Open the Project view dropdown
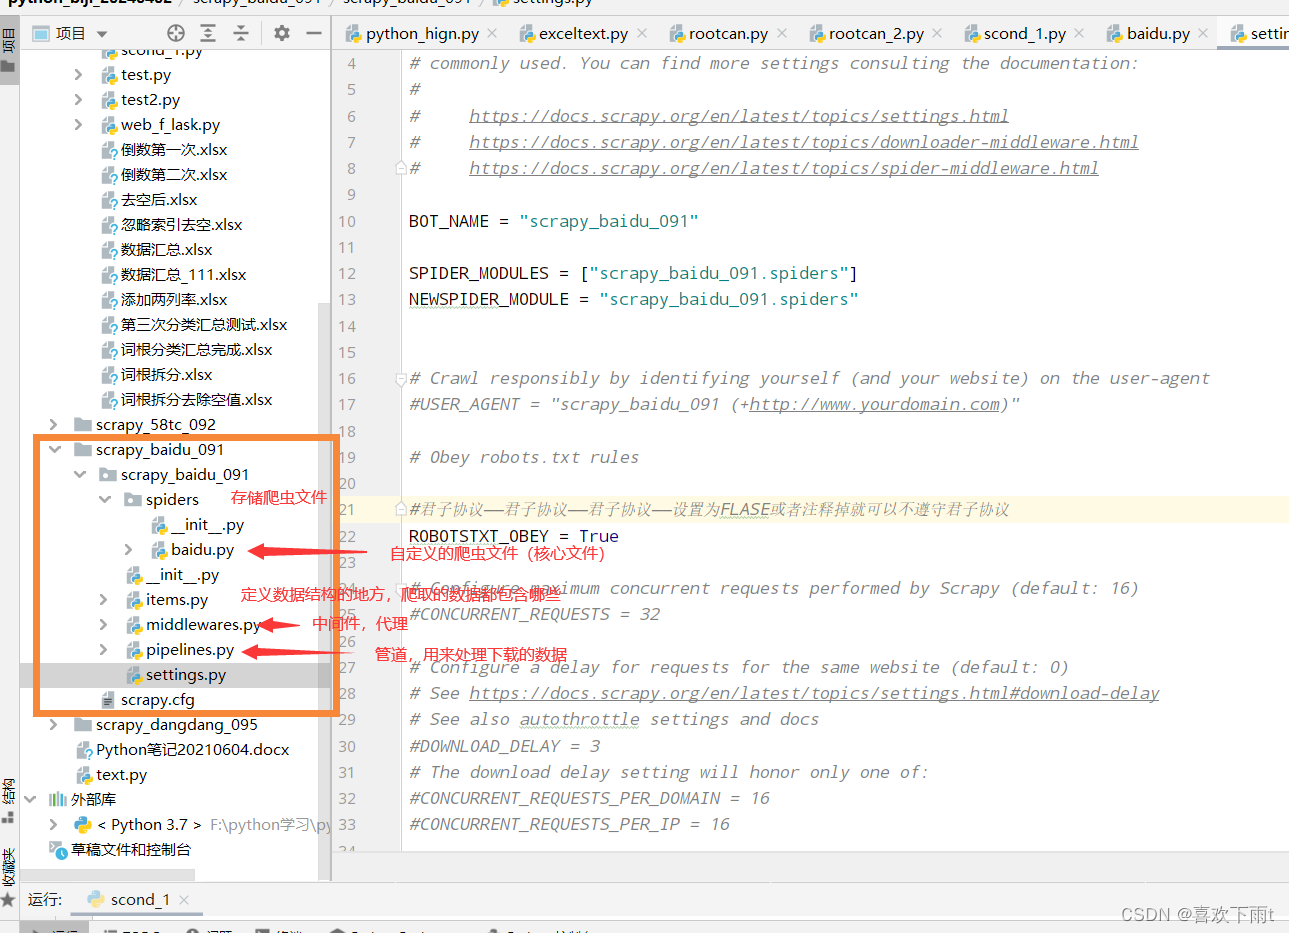This screenshot has width=1289, height=933. (102, 34)
